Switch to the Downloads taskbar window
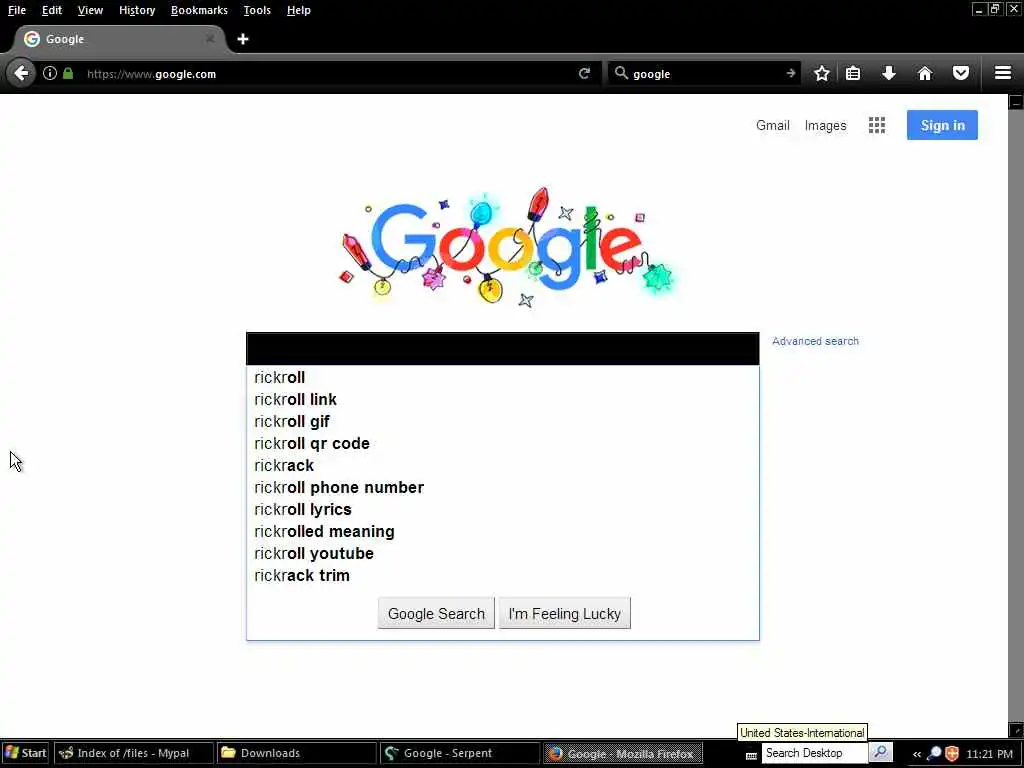 296,753
